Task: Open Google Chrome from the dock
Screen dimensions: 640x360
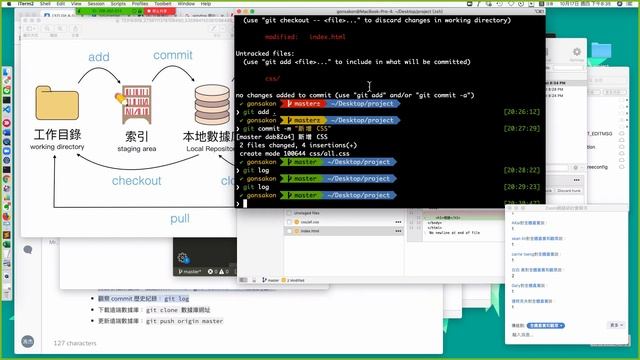Action: (7, 179)
